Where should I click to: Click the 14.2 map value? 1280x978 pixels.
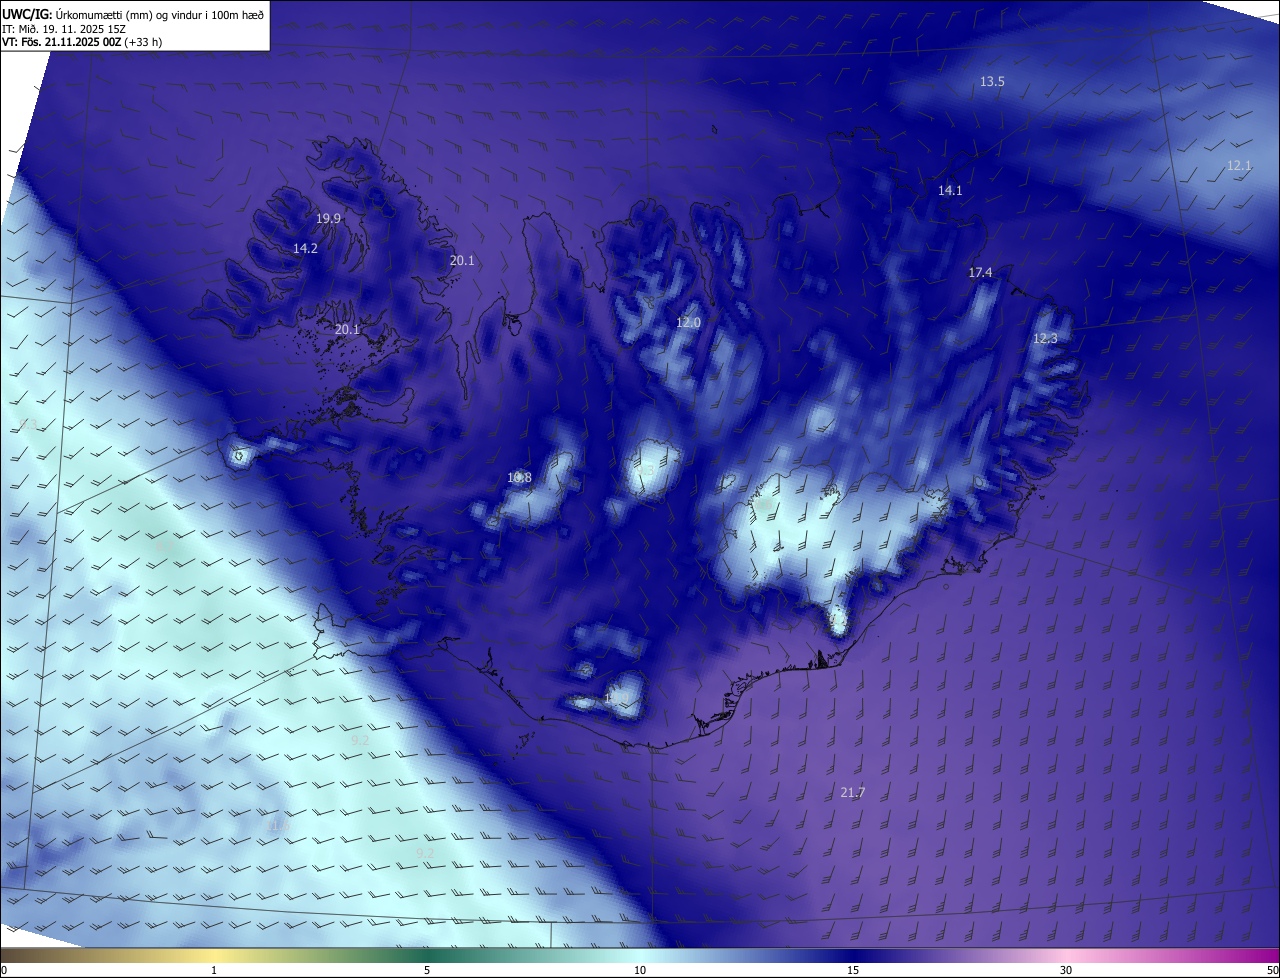305,249
